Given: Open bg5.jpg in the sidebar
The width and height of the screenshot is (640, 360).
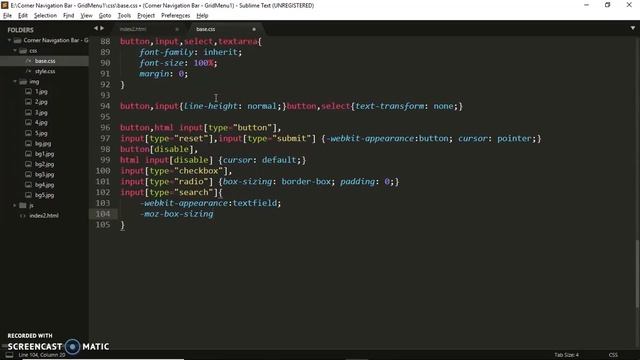Looking at the screenshot, I should [x=44, y=195].
